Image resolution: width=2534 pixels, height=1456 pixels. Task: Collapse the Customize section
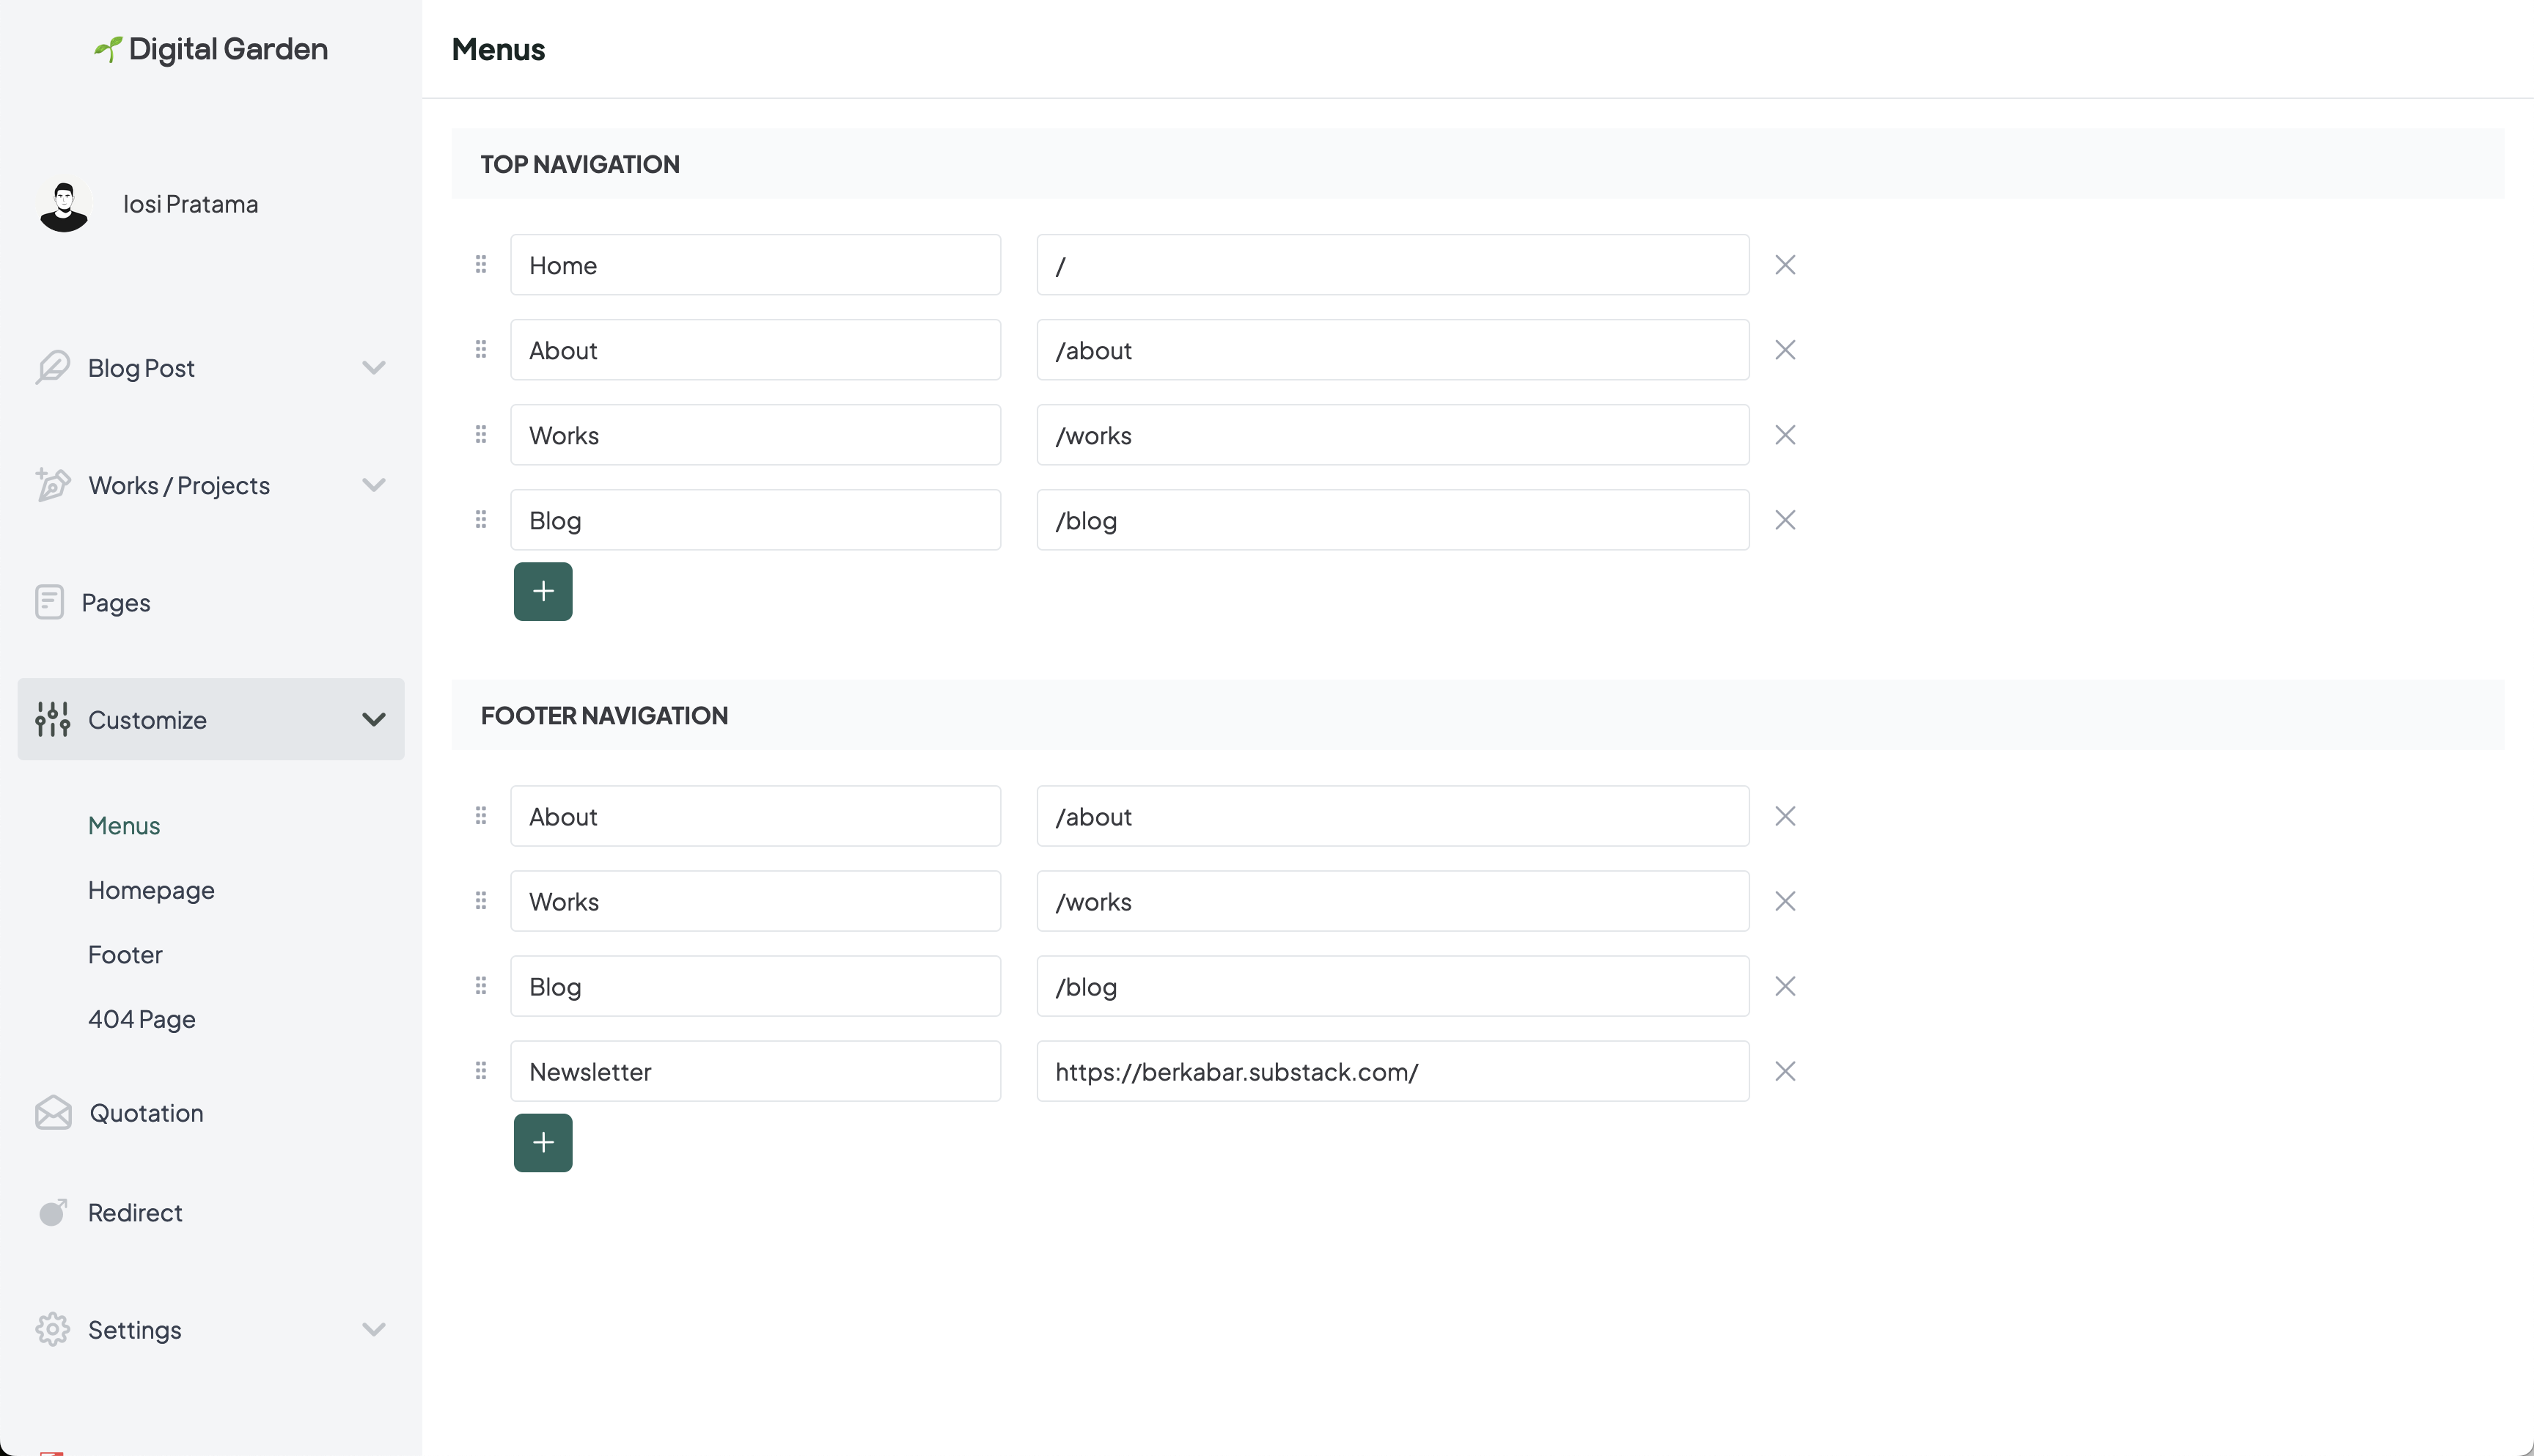[x=373, y=719]
